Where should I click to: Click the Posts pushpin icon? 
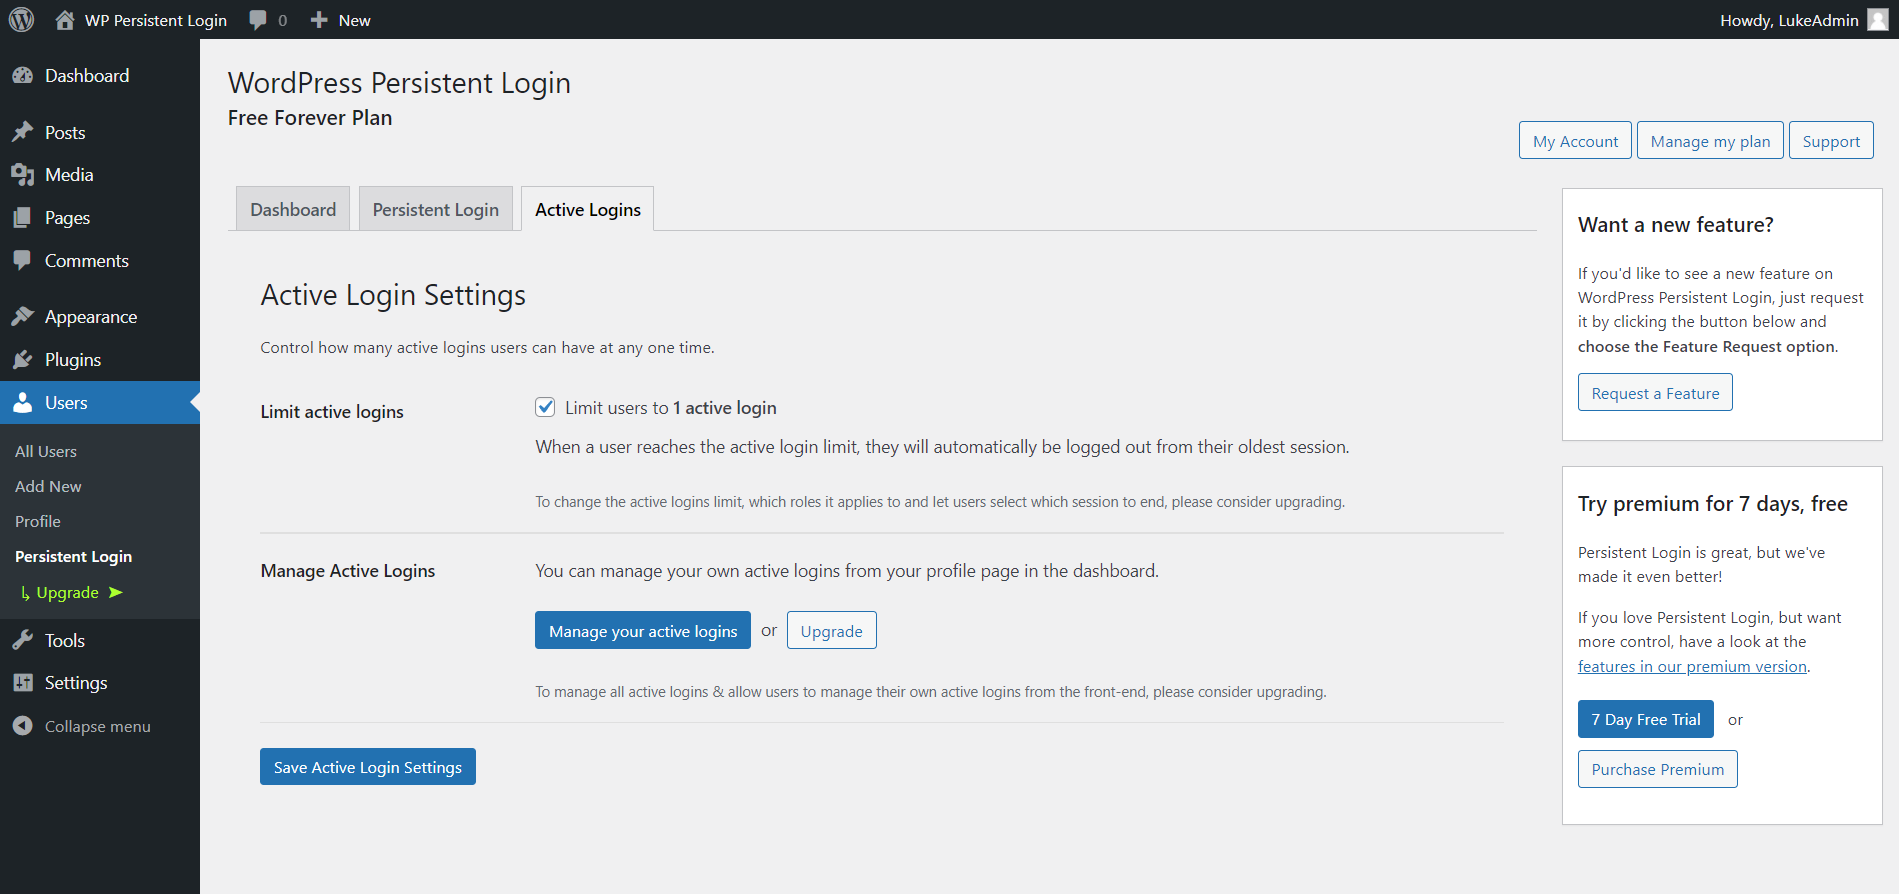click(x=22, y=132)
